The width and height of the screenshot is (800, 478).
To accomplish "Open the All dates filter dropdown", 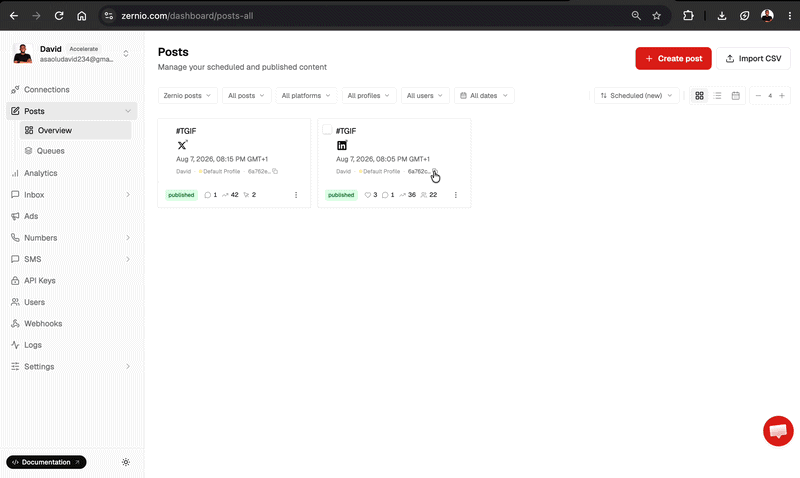I will (484, 95).
